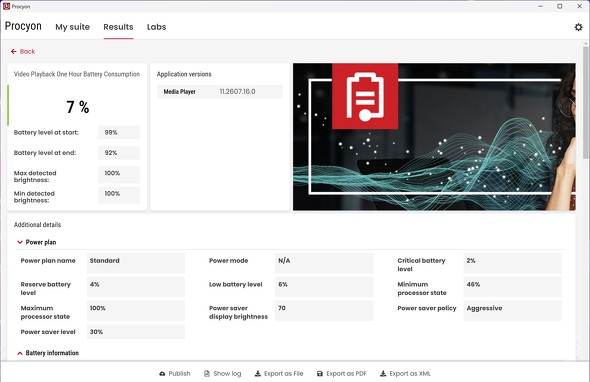Image resolution: width=590 pixels, height=382 pixels.
Task: Click the Export as PDF save icon
Action: (320, 374)
